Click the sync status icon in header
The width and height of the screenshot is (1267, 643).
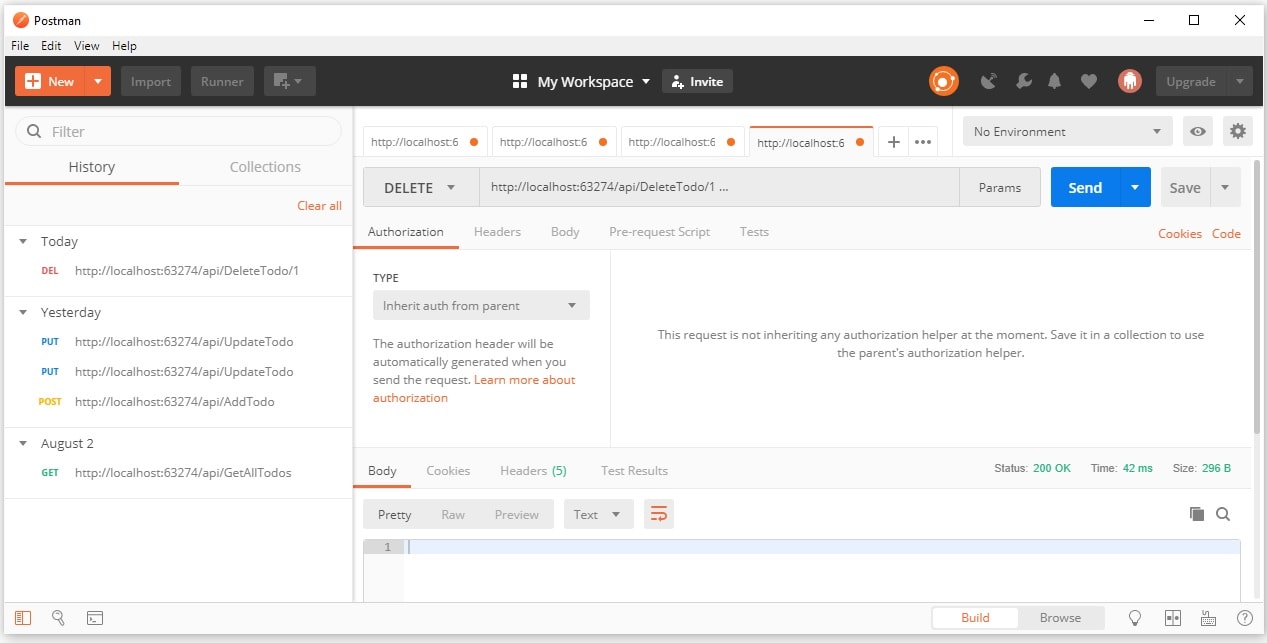[x=943, y=81]
